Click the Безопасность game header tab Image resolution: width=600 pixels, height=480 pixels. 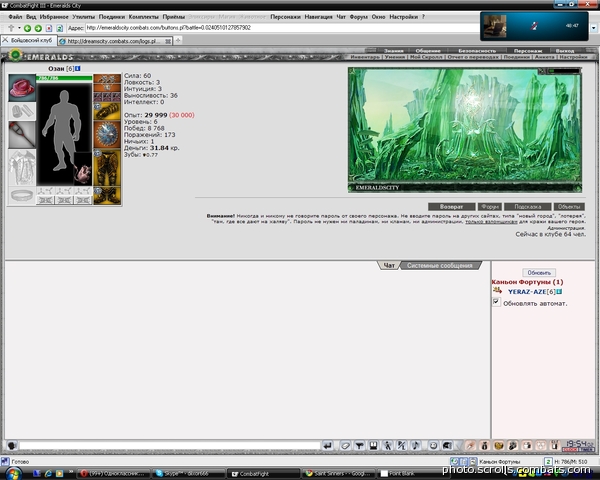coord(477,51)
